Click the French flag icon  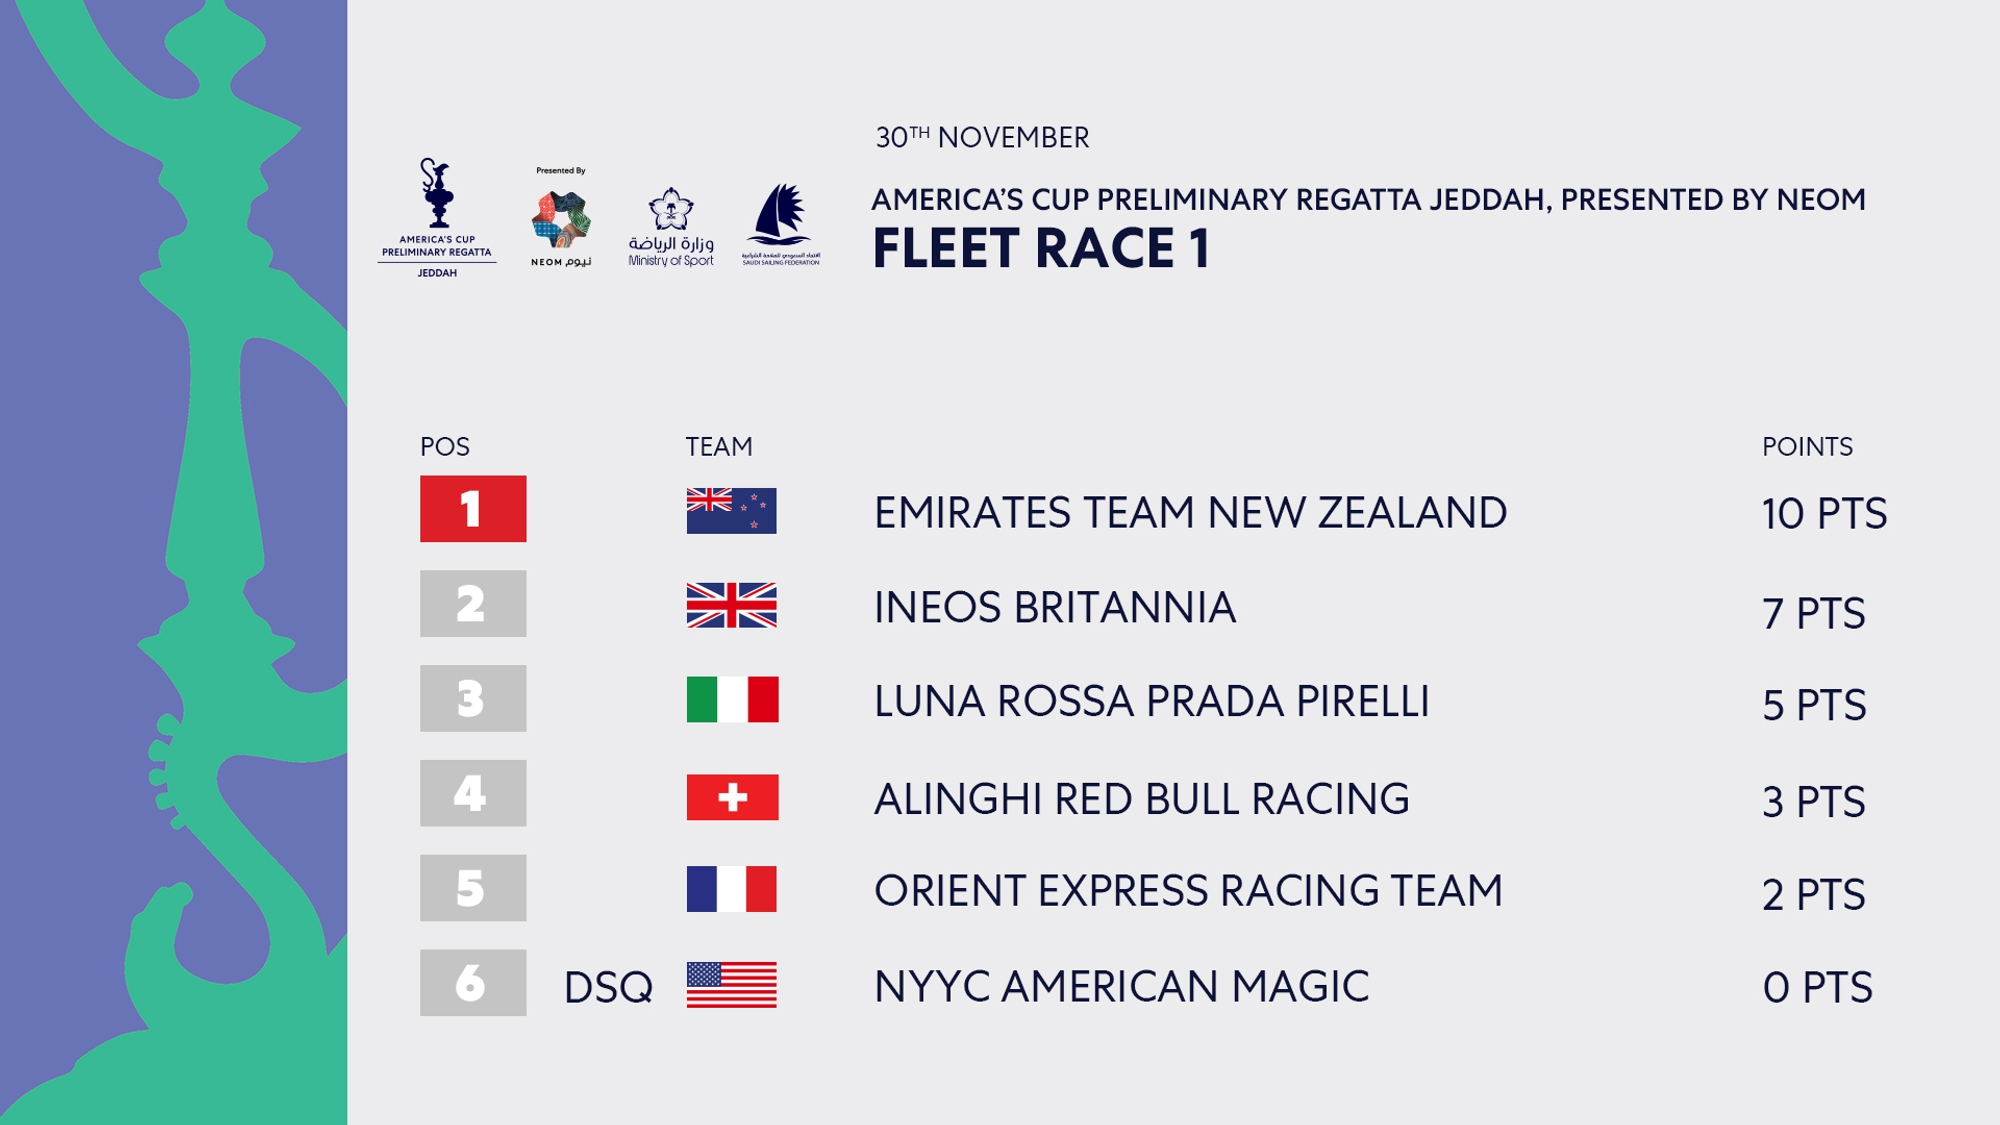[731, 889]
